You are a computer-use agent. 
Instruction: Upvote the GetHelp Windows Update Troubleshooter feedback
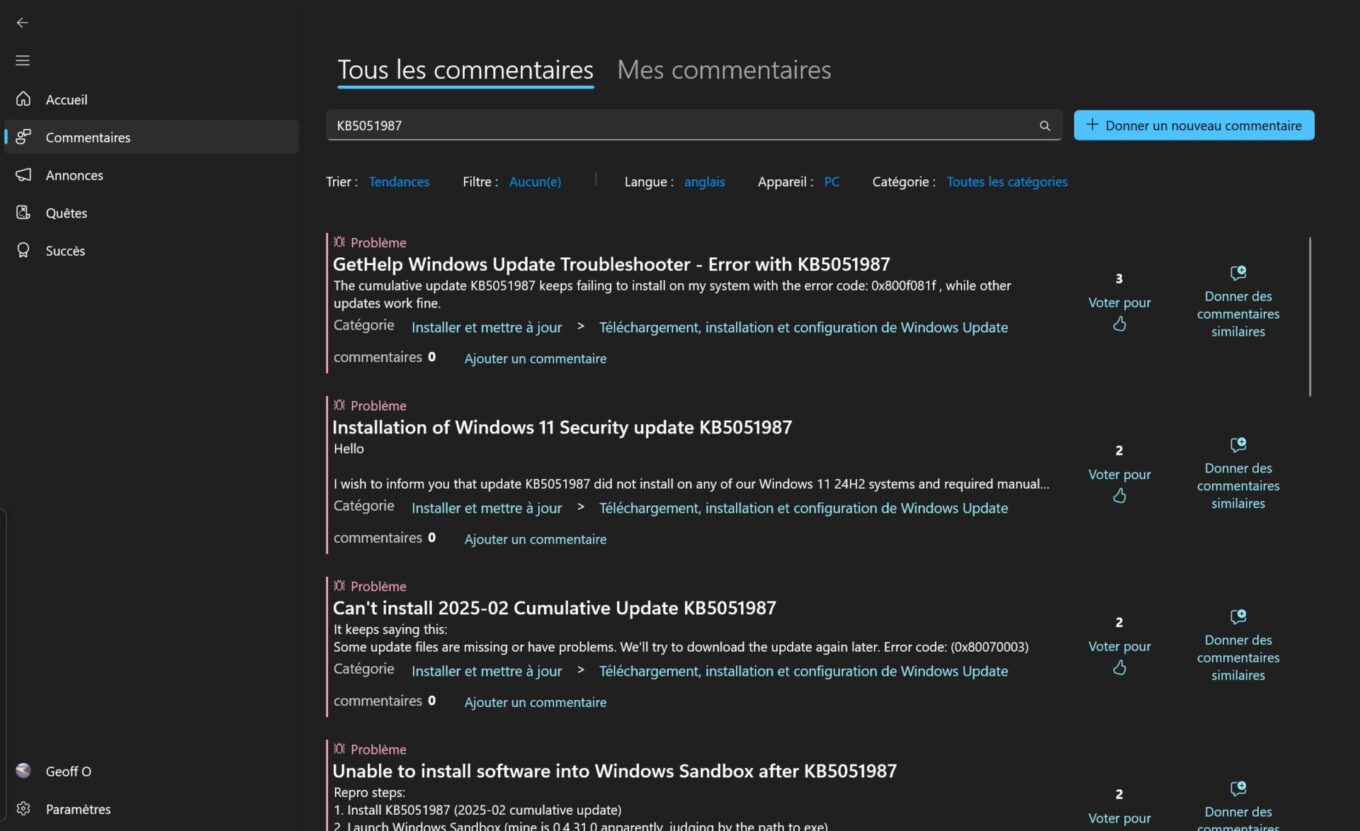pyautogui.click(x=1119, y=323)
